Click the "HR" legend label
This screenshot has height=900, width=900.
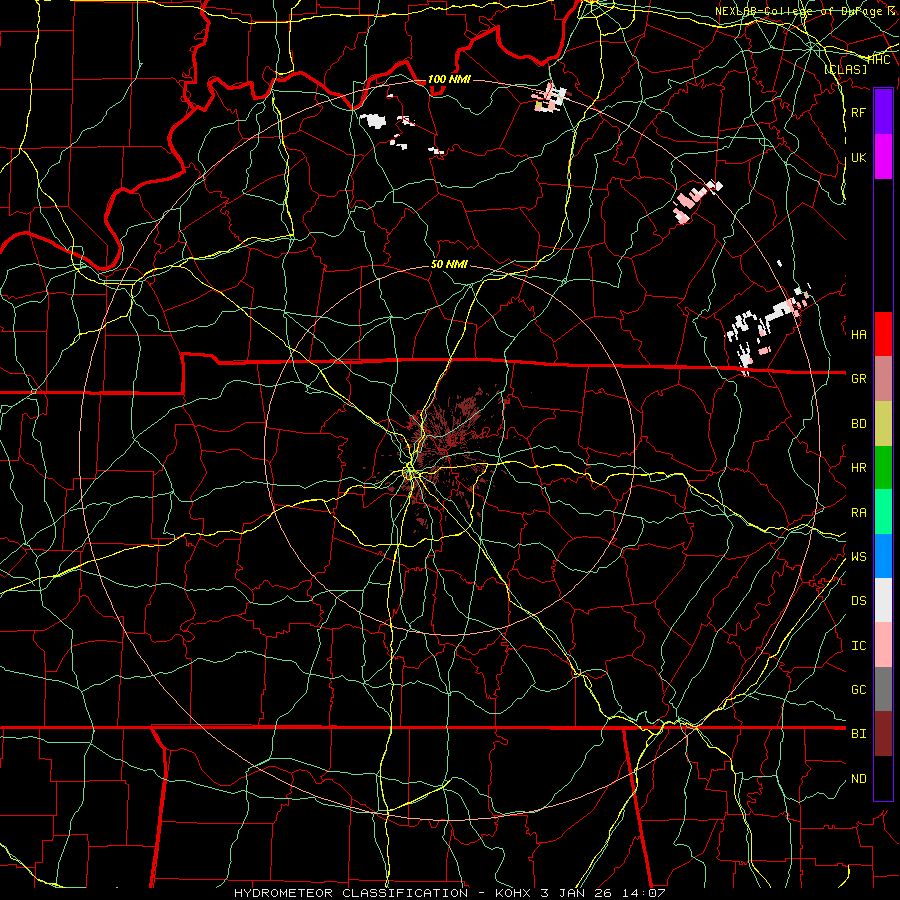tap(858, 468)
